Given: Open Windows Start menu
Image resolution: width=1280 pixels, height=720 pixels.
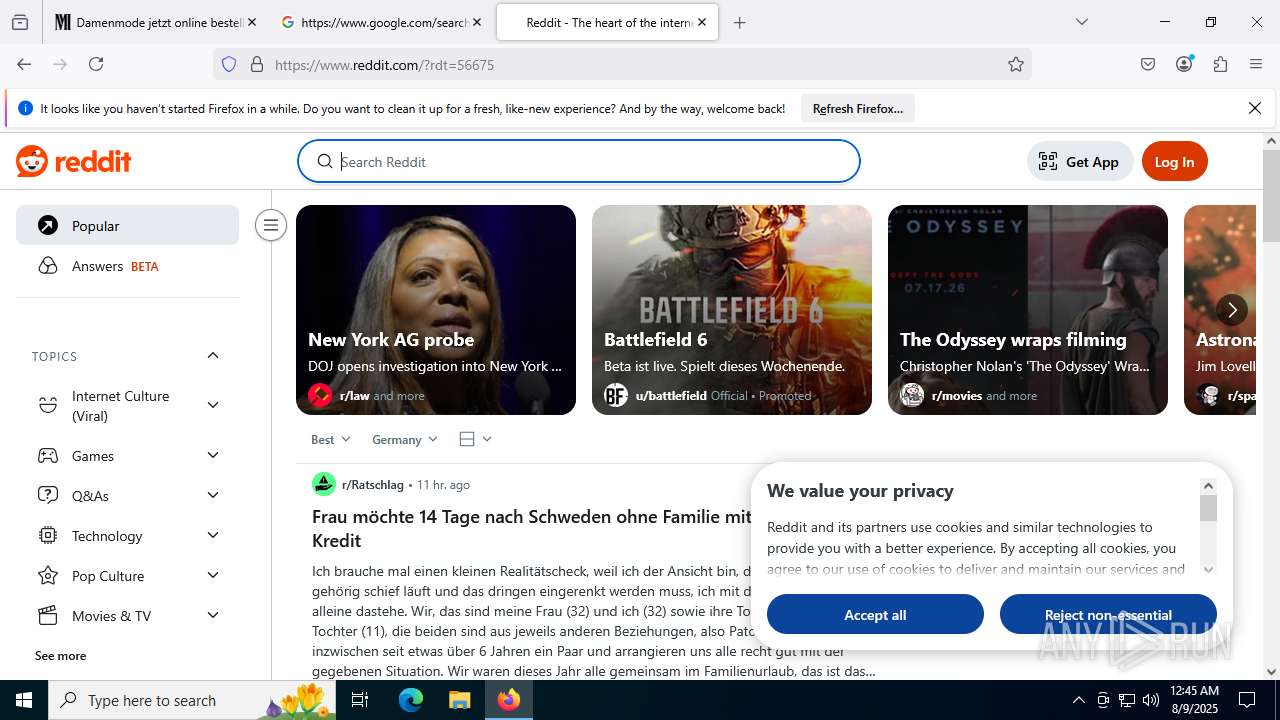Looking at the screenshot, I should point(24,700).
